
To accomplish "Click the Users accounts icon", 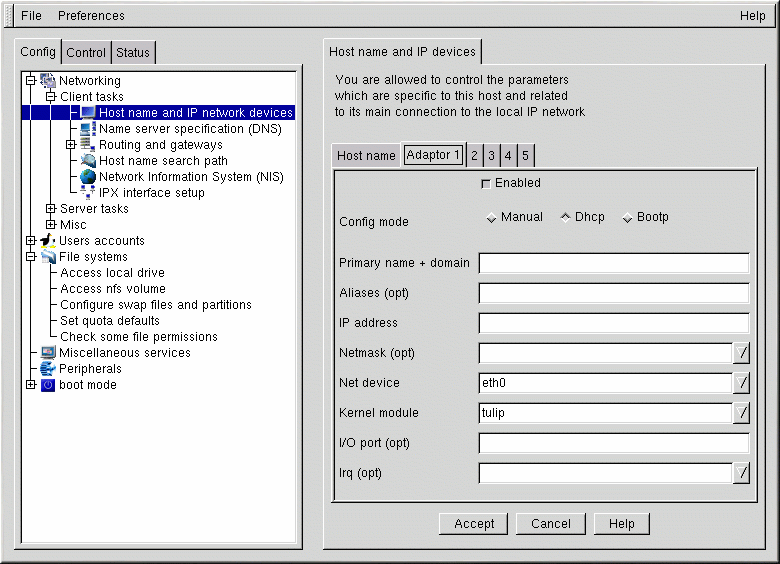I will [48, 241].
